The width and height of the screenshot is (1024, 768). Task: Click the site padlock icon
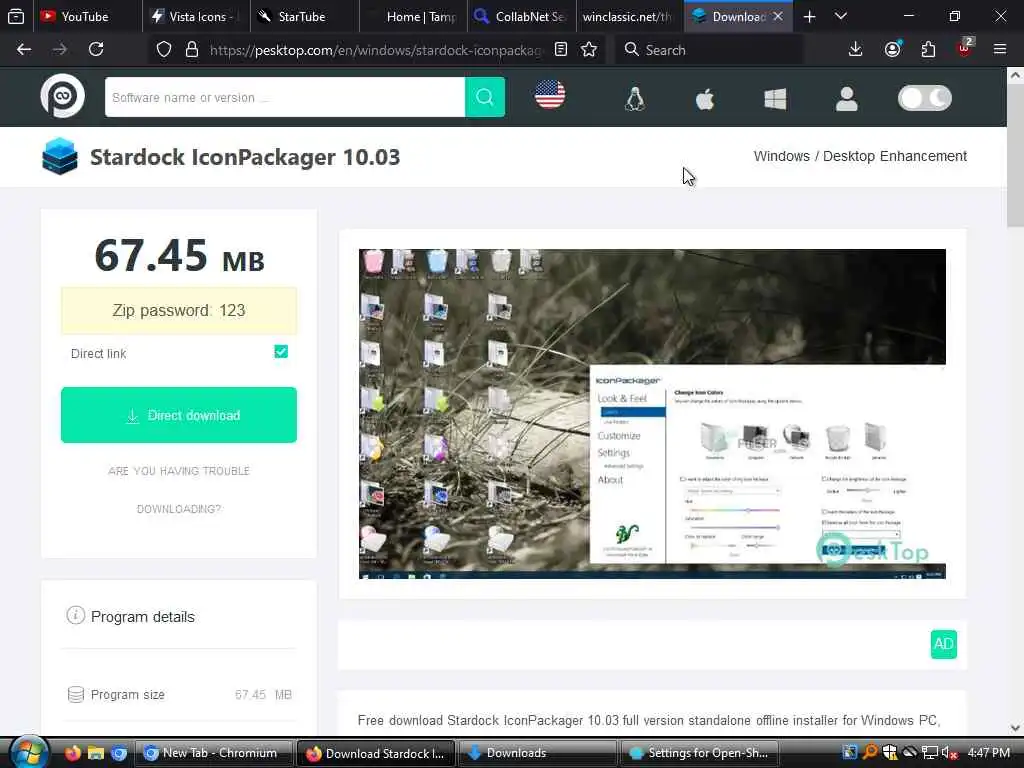(191, 50)
